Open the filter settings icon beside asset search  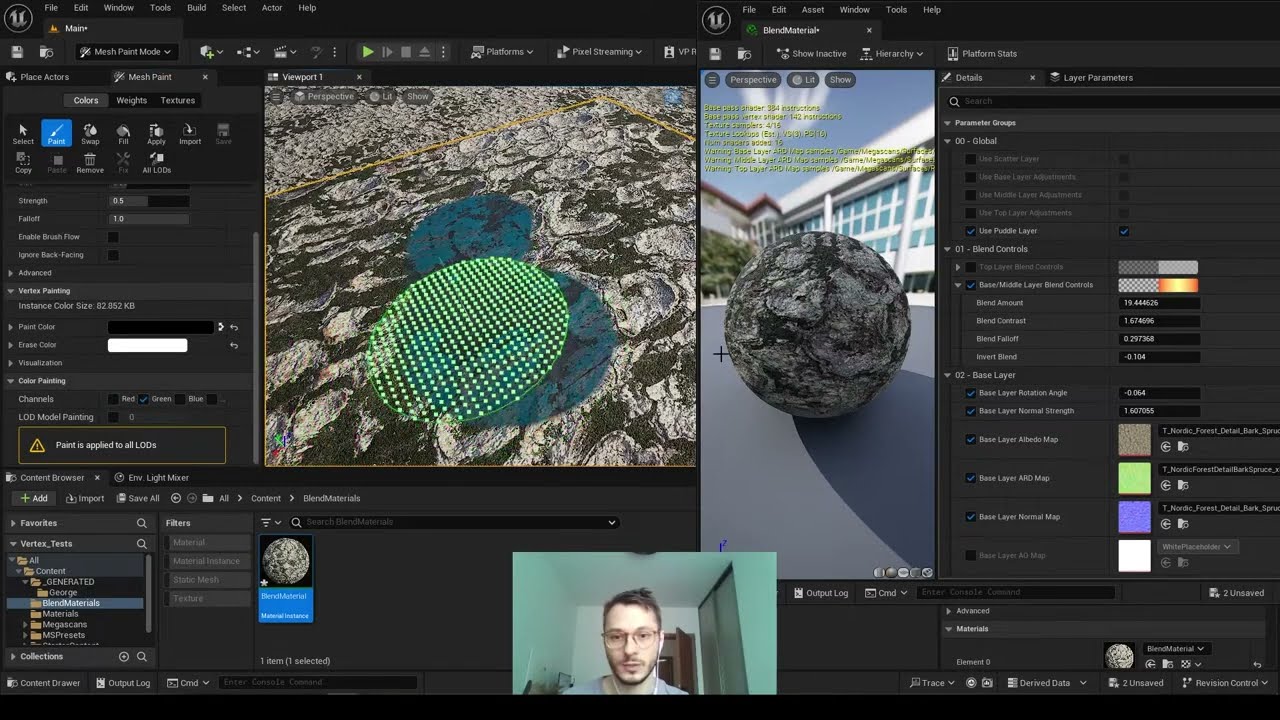(x=269, y=522)
